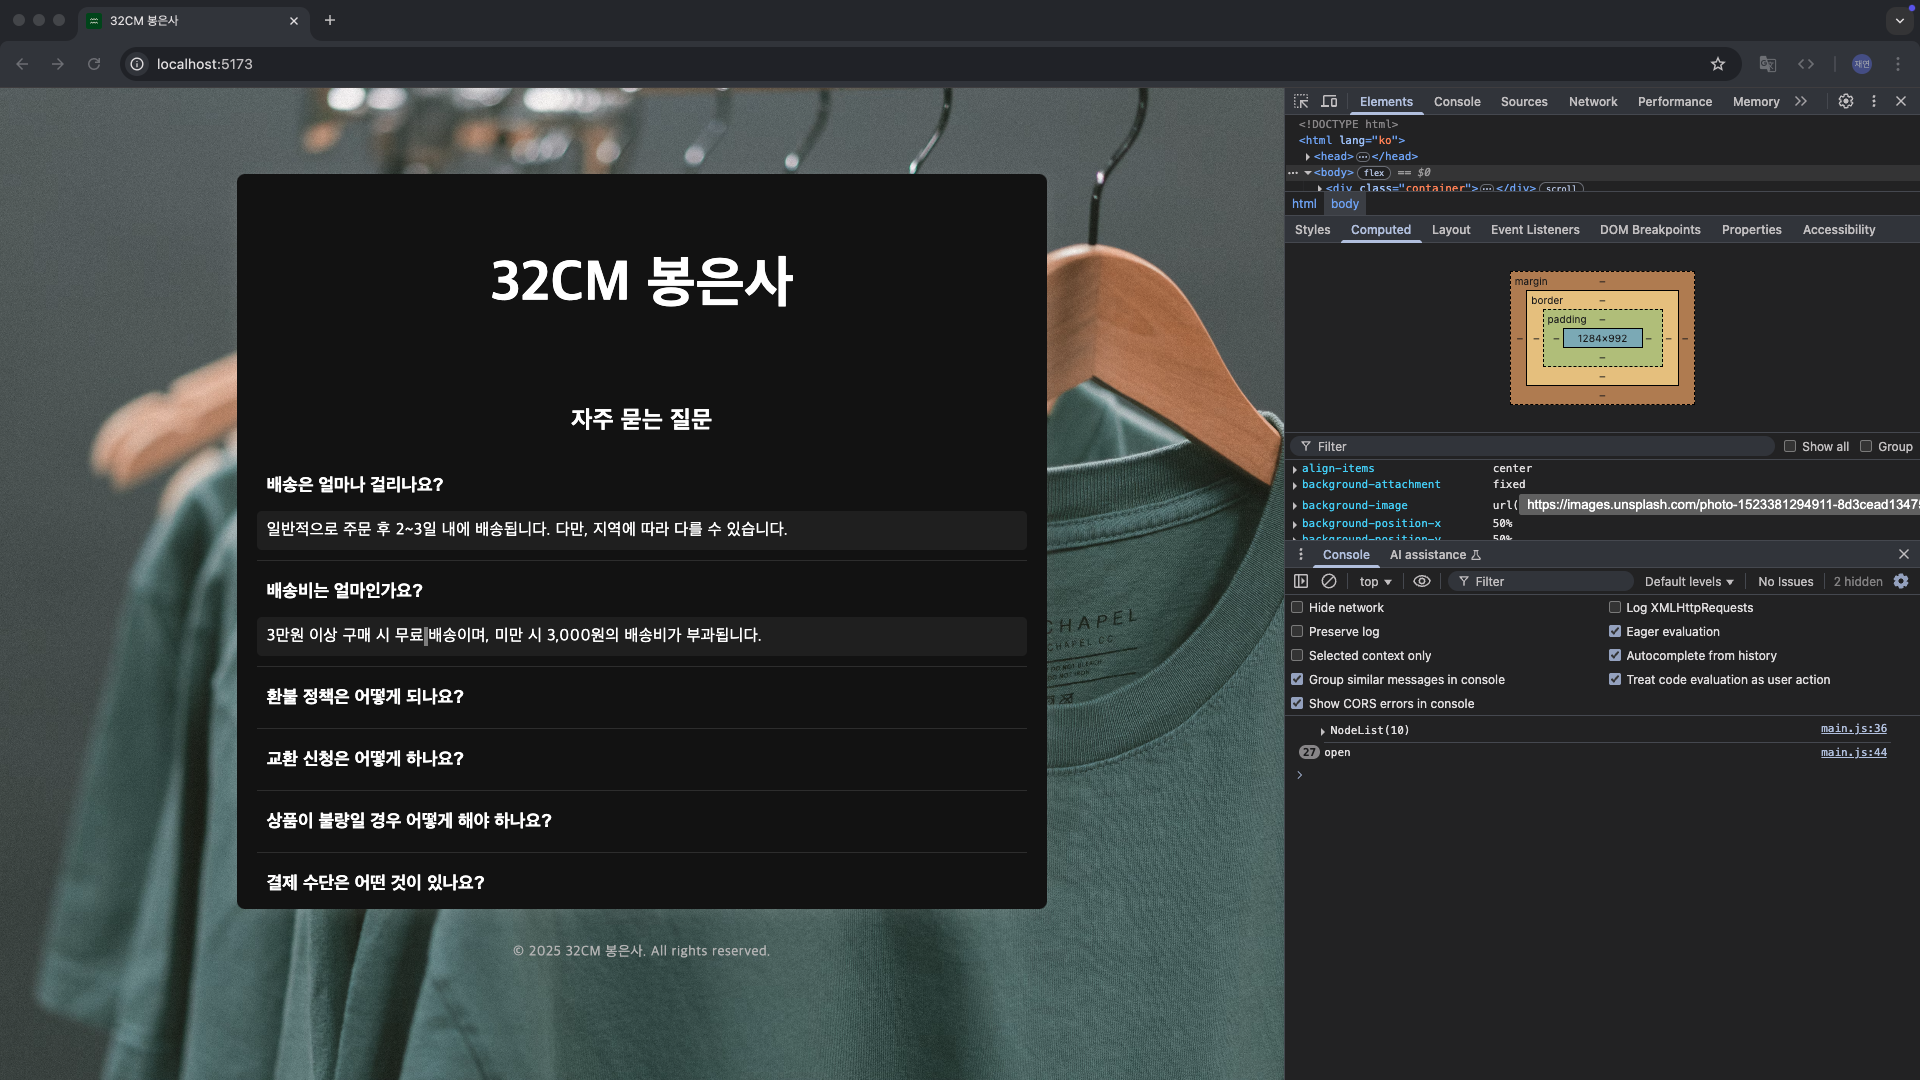Open the AI assistance drawer tab

coord(1435,555)
